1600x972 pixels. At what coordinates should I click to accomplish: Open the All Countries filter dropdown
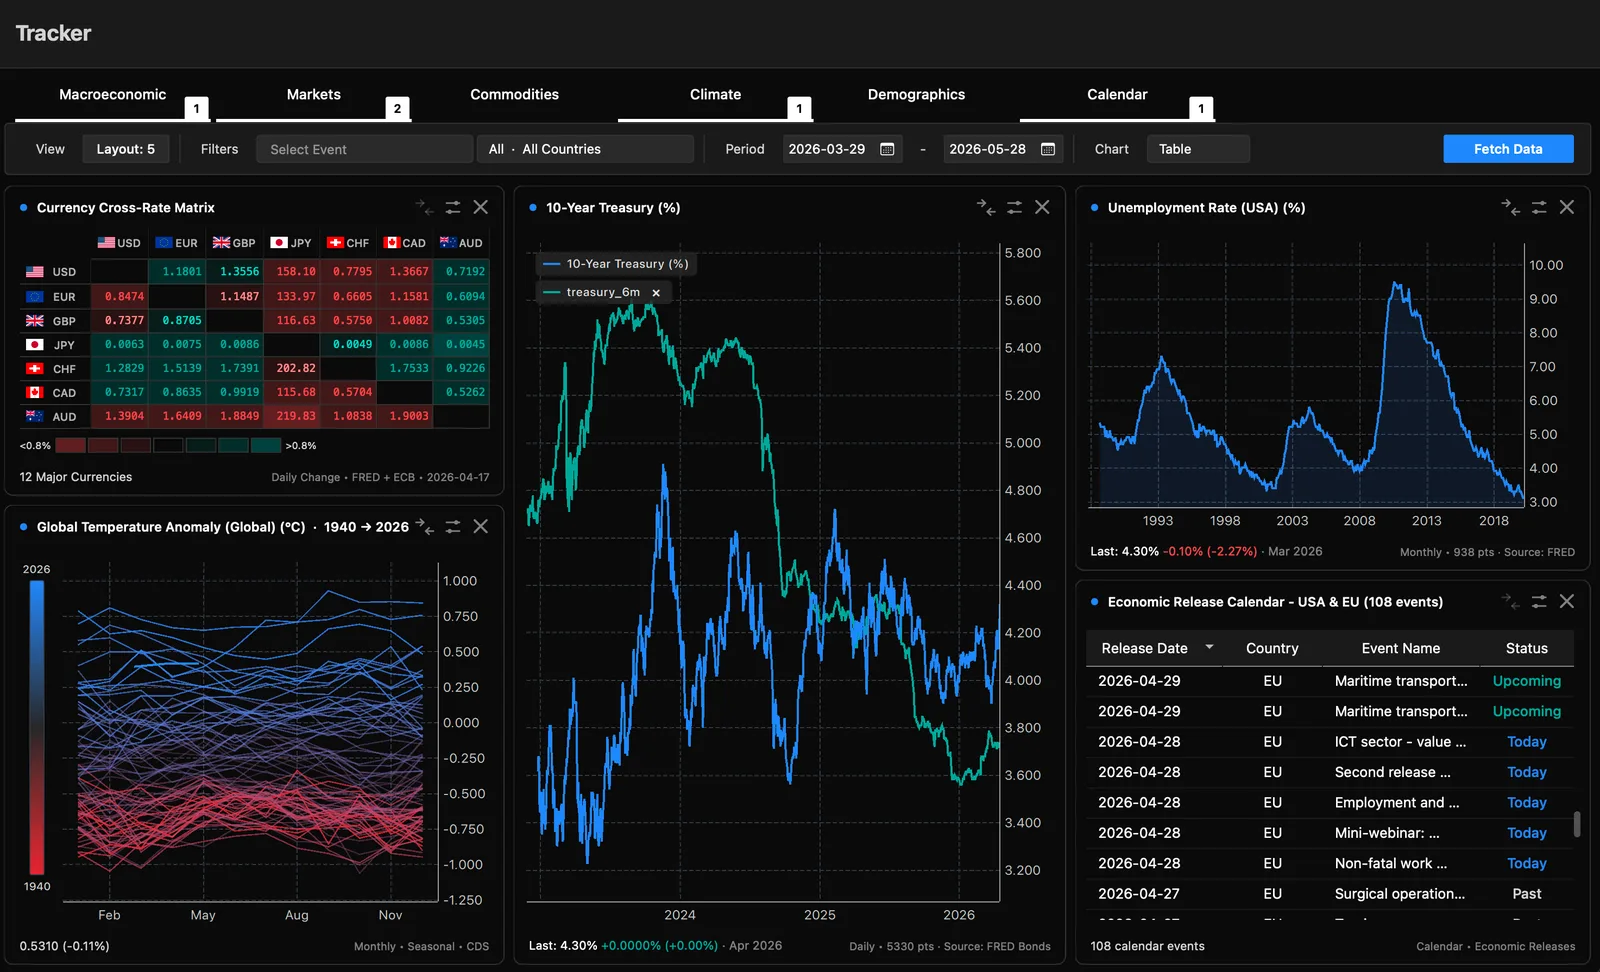click(585, 149)
